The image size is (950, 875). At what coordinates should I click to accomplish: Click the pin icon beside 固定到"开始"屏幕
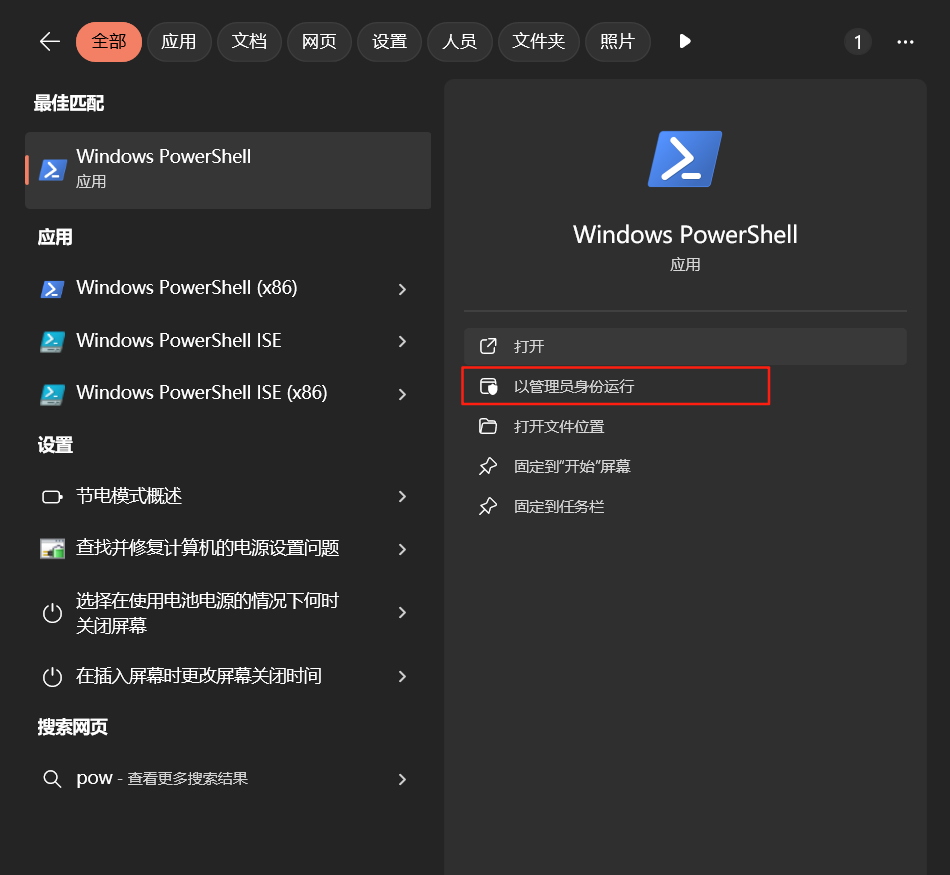tap(488, 466)
